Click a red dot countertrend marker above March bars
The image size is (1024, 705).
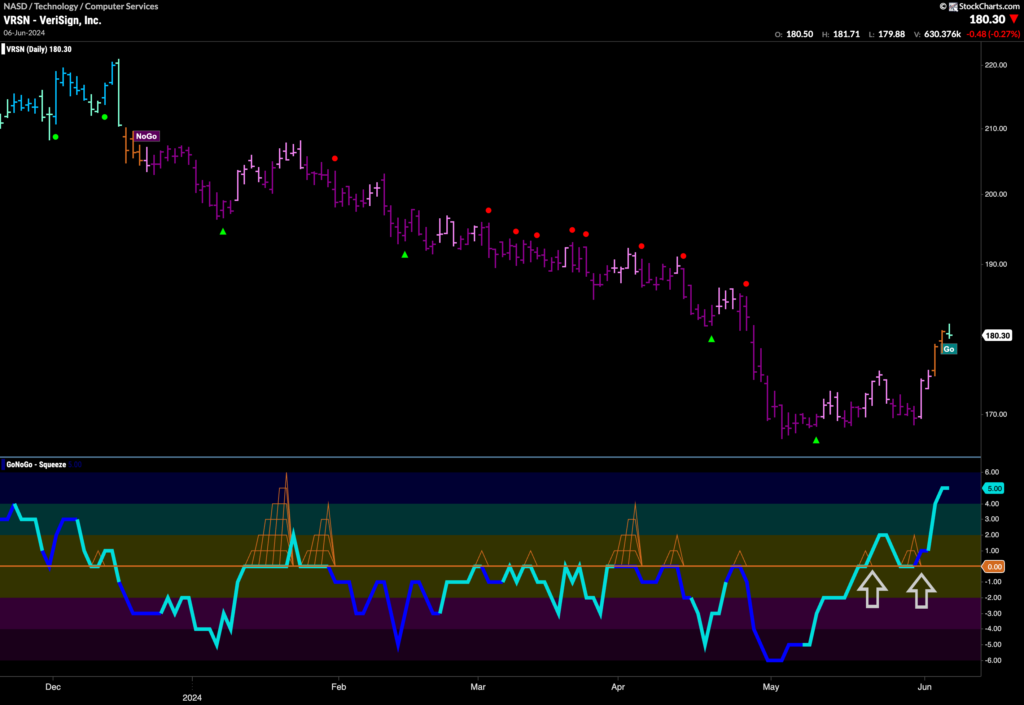point(488,210)
